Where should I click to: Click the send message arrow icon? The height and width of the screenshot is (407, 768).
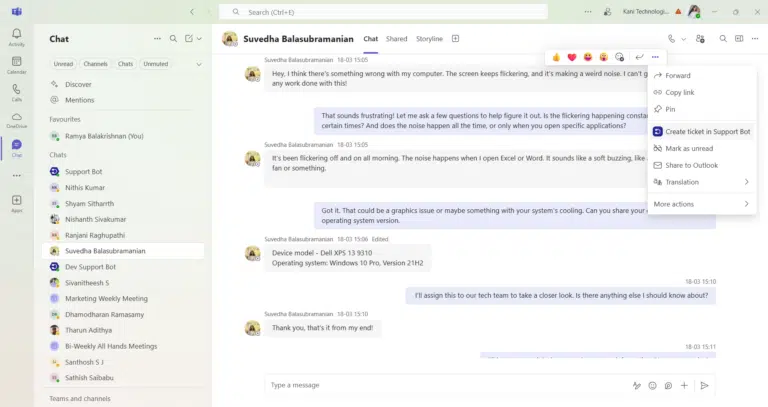pos(704,385)
